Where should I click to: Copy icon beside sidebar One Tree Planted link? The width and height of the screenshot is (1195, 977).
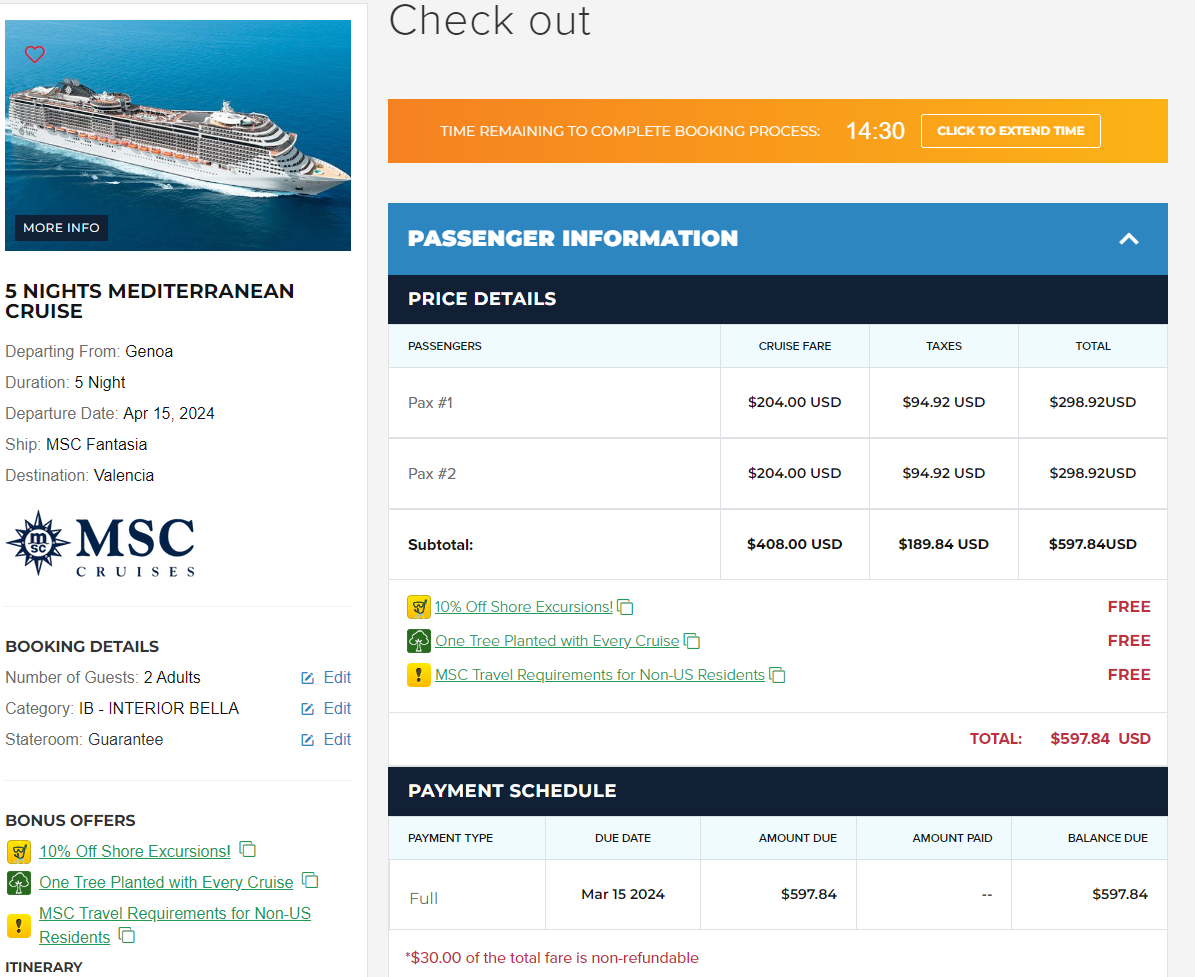310,880
